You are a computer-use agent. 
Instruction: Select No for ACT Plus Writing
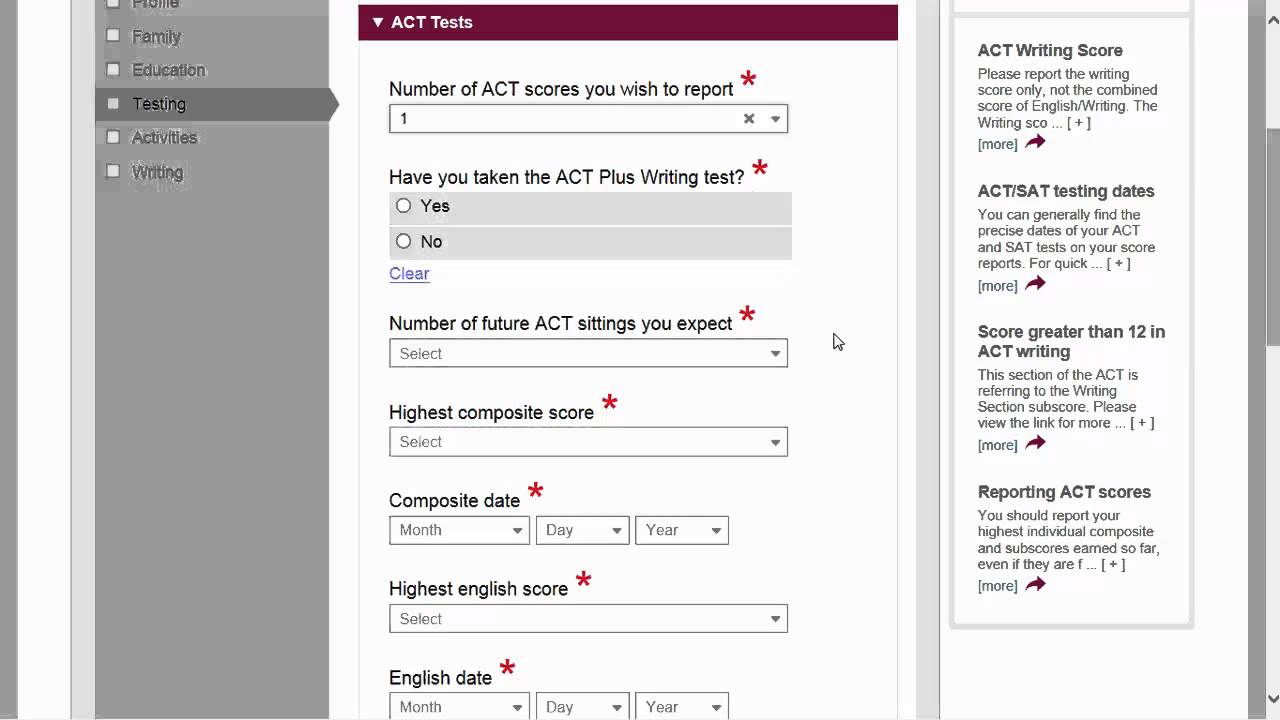(x=403, y=241)
